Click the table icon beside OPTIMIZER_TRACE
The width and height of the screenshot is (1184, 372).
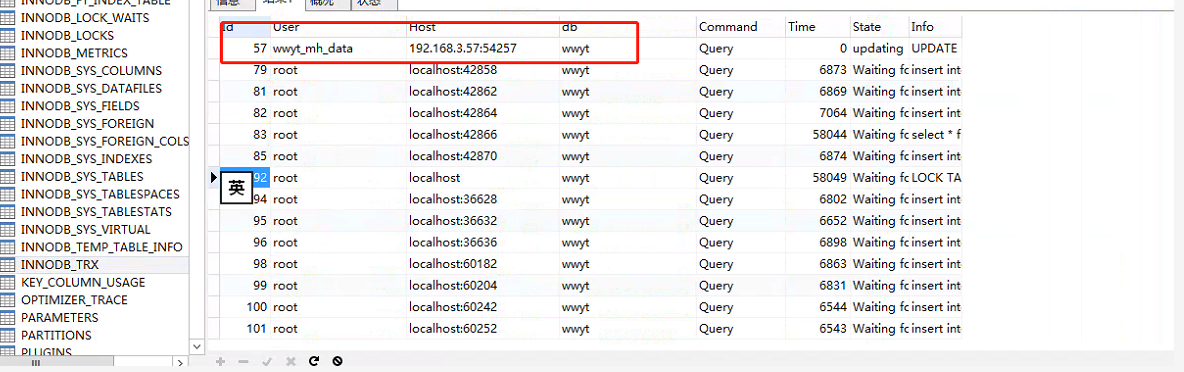tap(8, 300)
